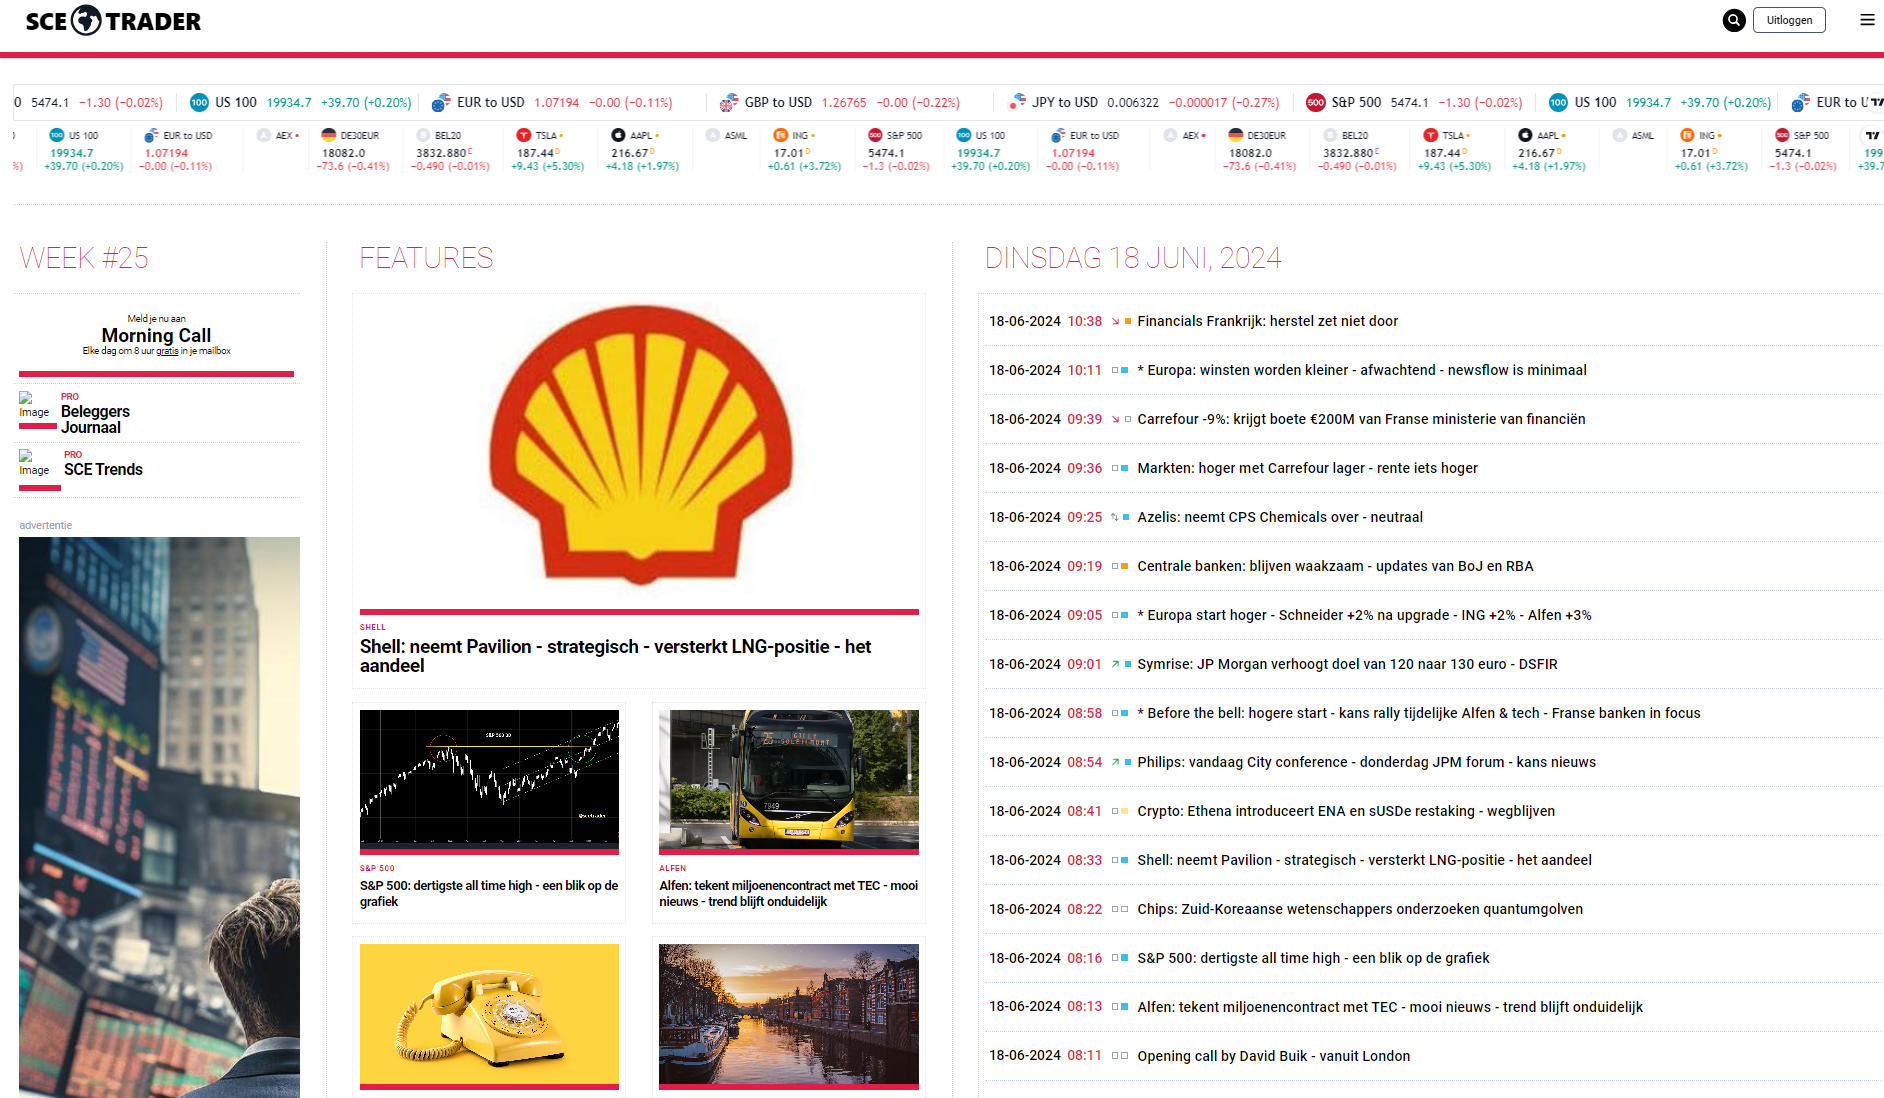Open 'Chips: Zuid-Koreaanse wetenschappers' news item
Image resolution: width=1884 pixels, height=1098 pixels.
(x=1360, y=909)
